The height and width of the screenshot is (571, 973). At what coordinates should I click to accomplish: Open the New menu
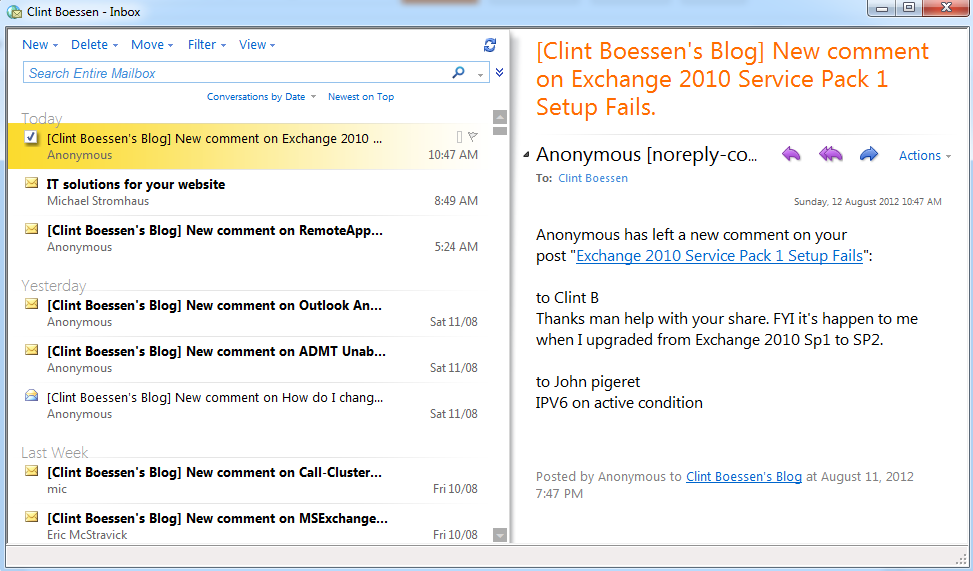40,45
